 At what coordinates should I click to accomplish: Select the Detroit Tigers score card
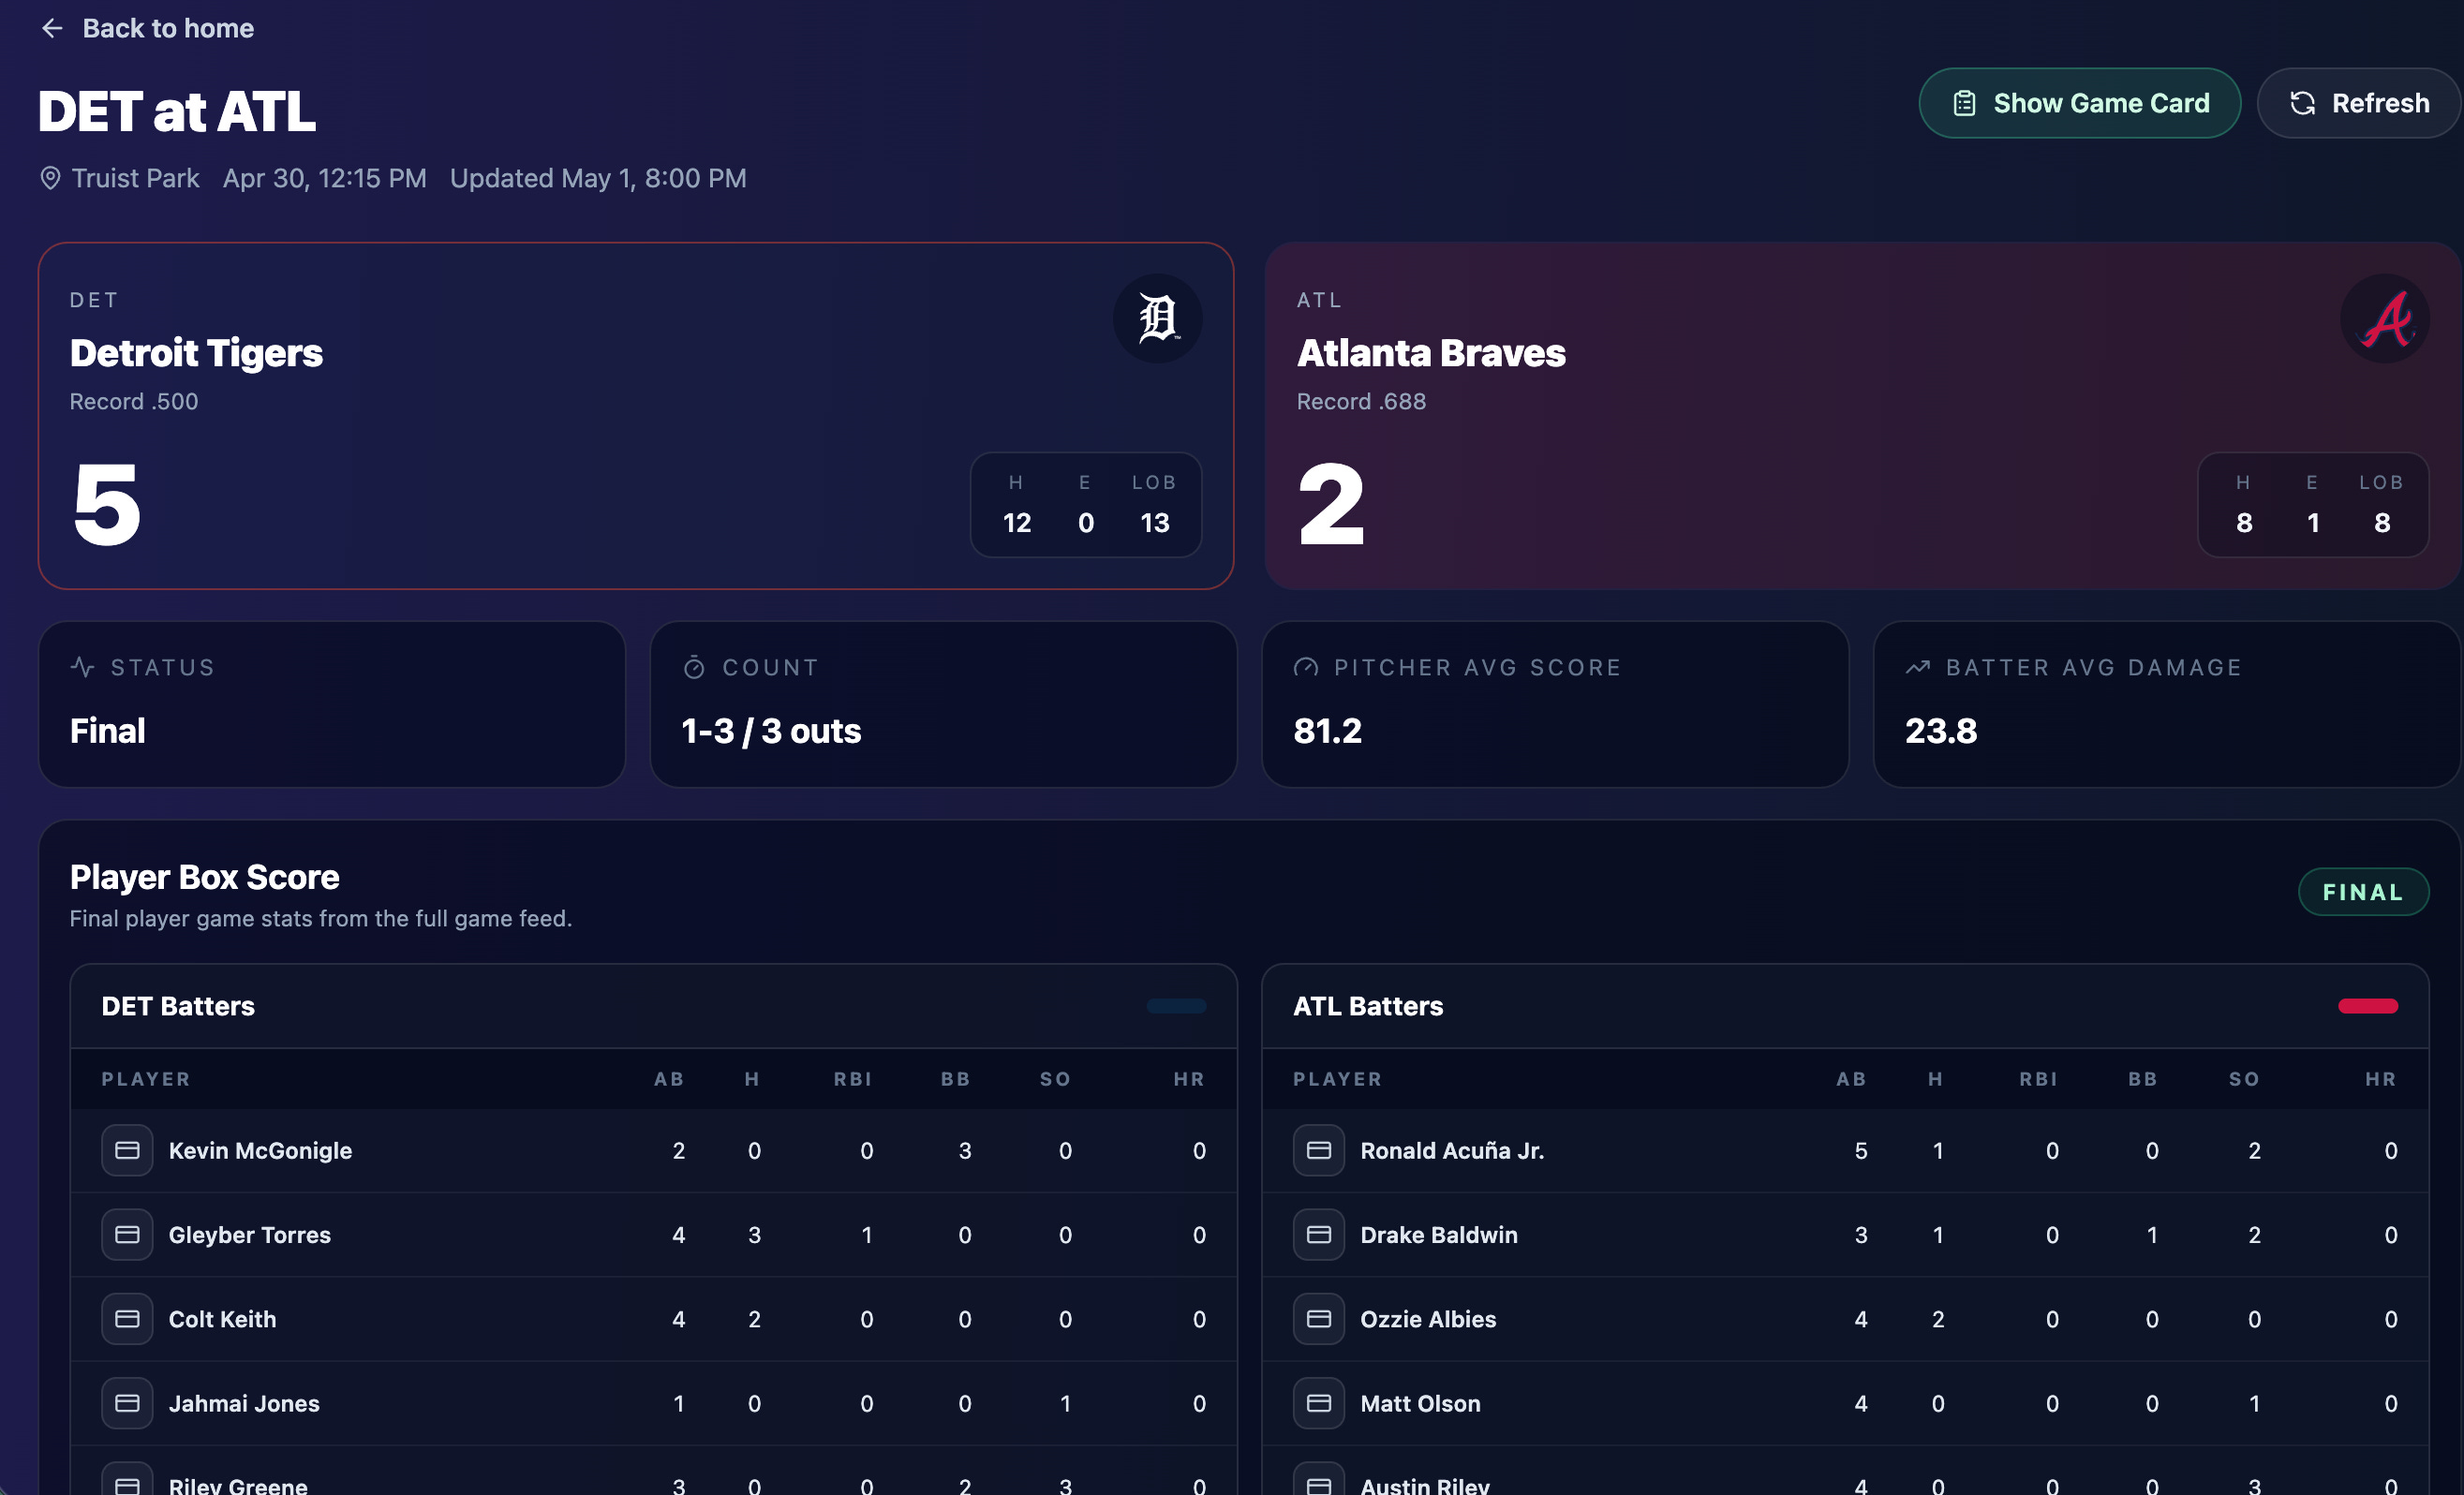coord(636,416)
